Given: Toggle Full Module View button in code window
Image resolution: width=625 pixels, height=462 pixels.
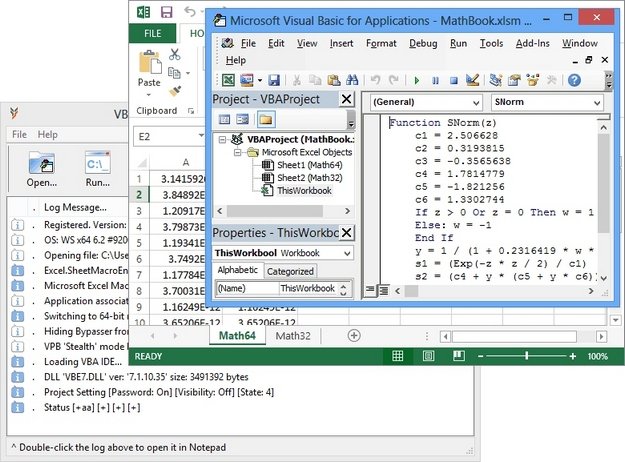Looking at the screenshot, I should (383, 291).
